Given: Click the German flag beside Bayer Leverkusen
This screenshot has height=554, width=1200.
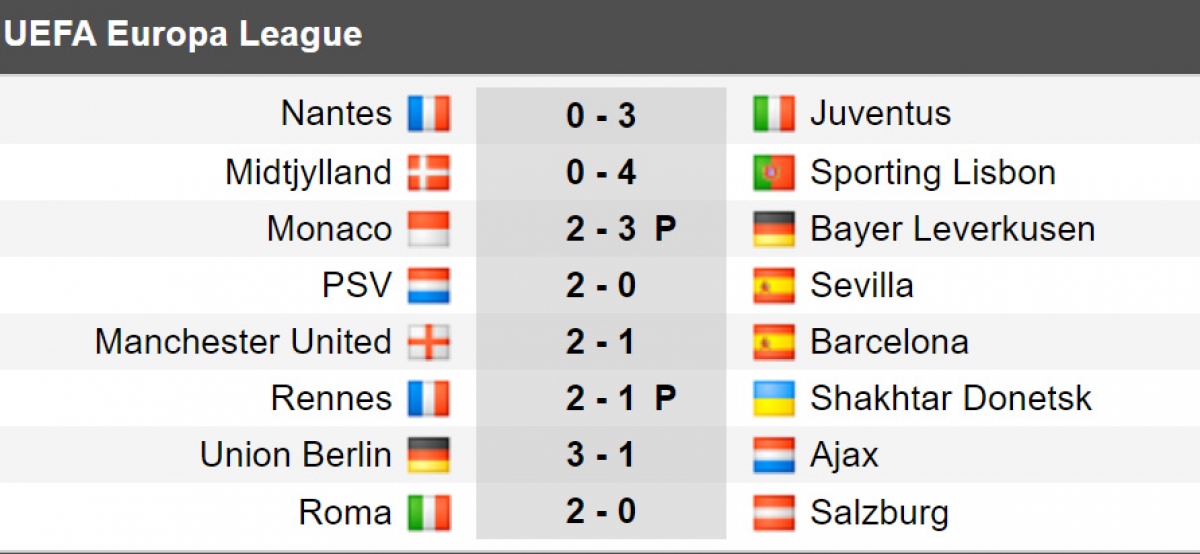Looking at the screenshot, I should [x=773, y=229].
